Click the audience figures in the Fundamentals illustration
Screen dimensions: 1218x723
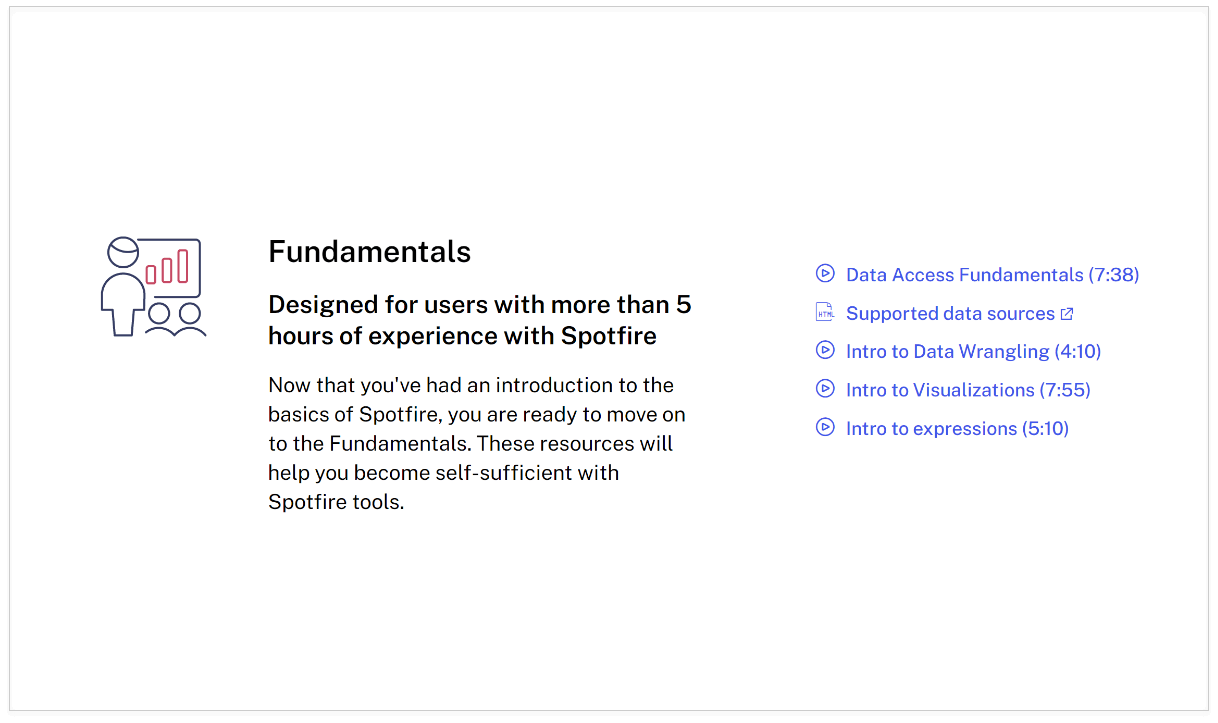[175, 320]
